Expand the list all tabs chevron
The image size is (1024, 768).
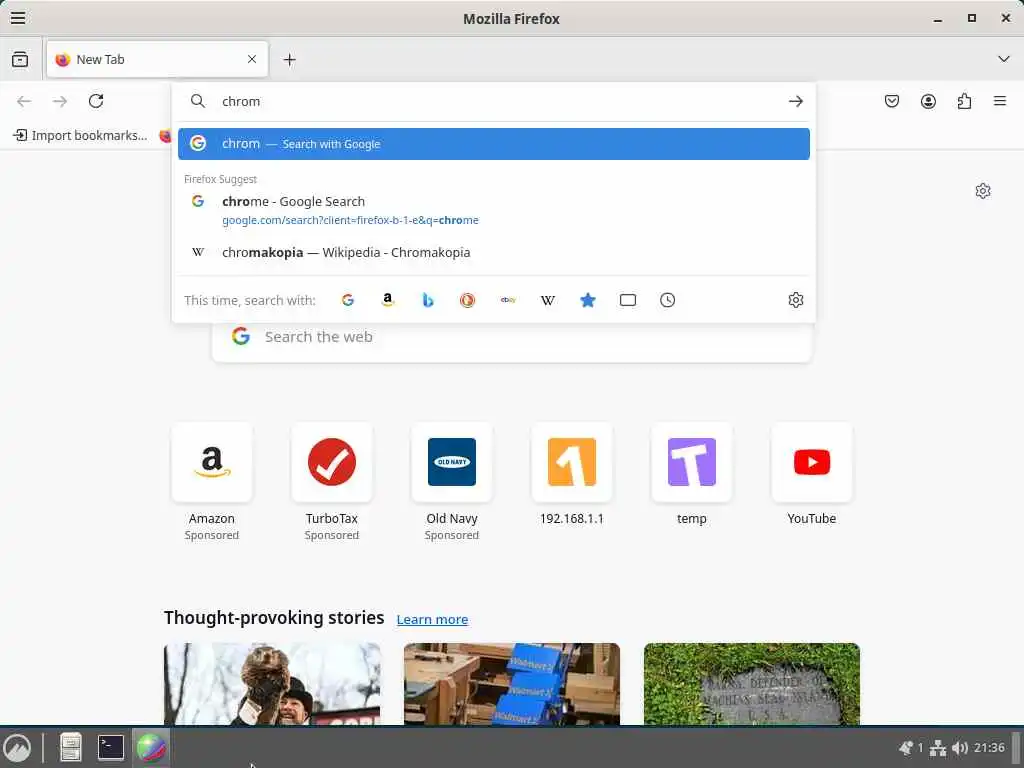pos(1004,59)
